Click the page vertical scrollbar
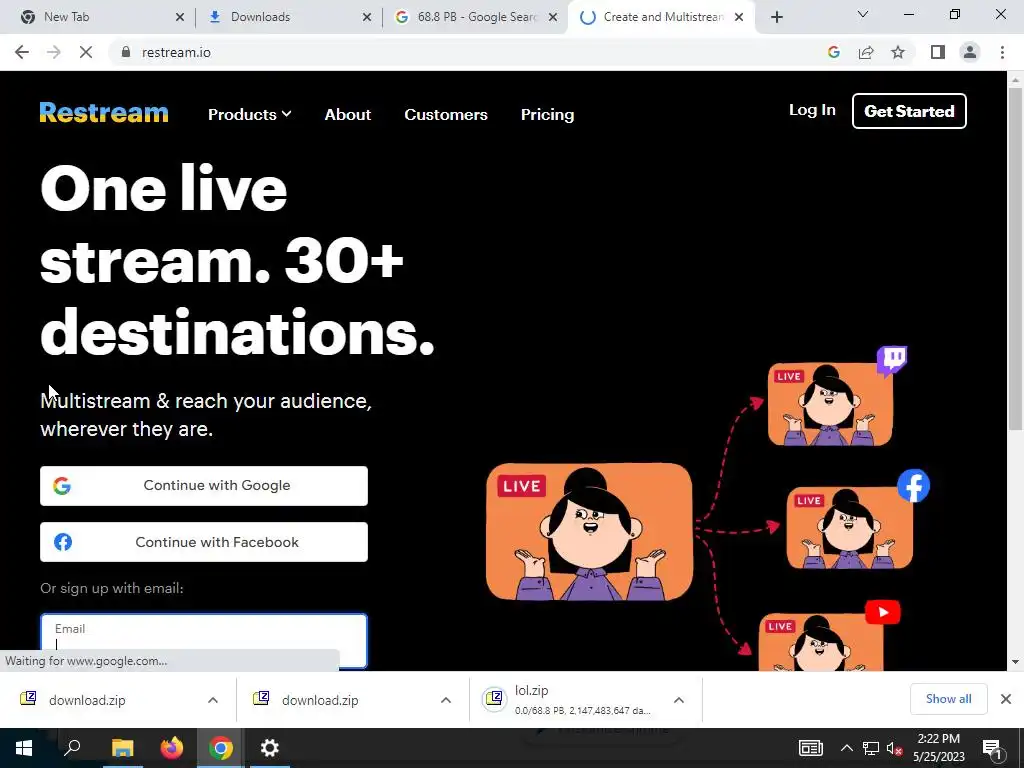This screenshot has height=768, width=1024. click(x=1016, y=258)
